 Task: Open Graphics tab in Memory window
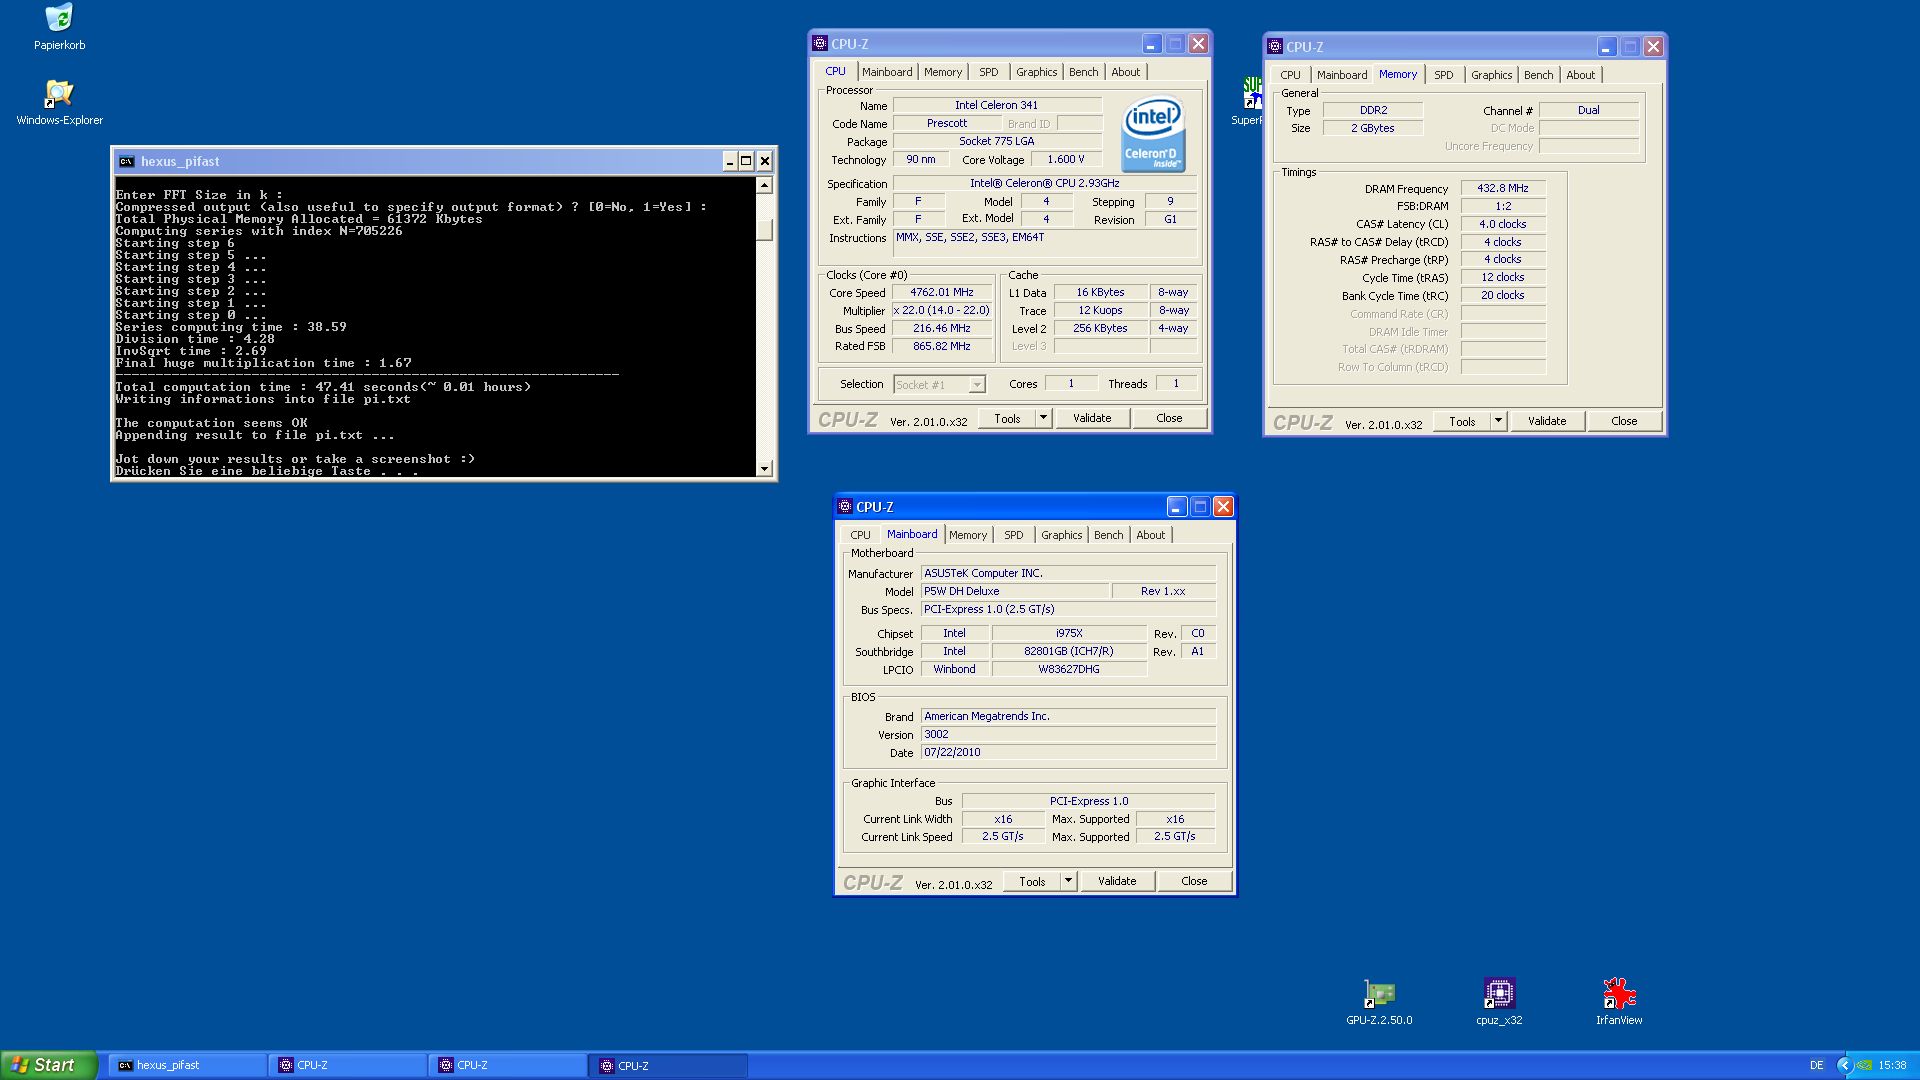[1491, 75]
